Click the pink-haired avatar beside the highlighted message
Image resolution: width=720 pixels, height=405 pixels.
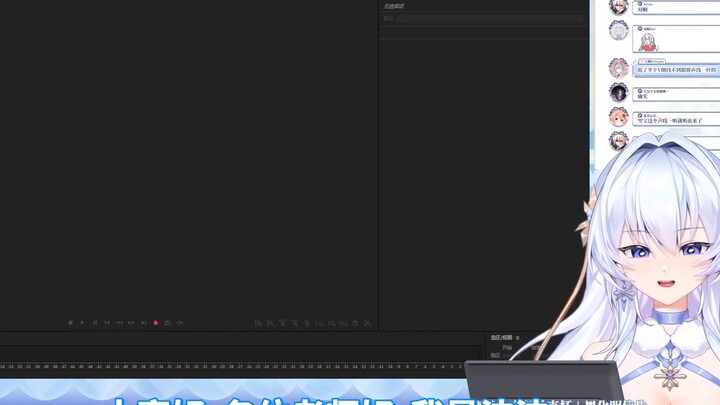pos(619,68)
